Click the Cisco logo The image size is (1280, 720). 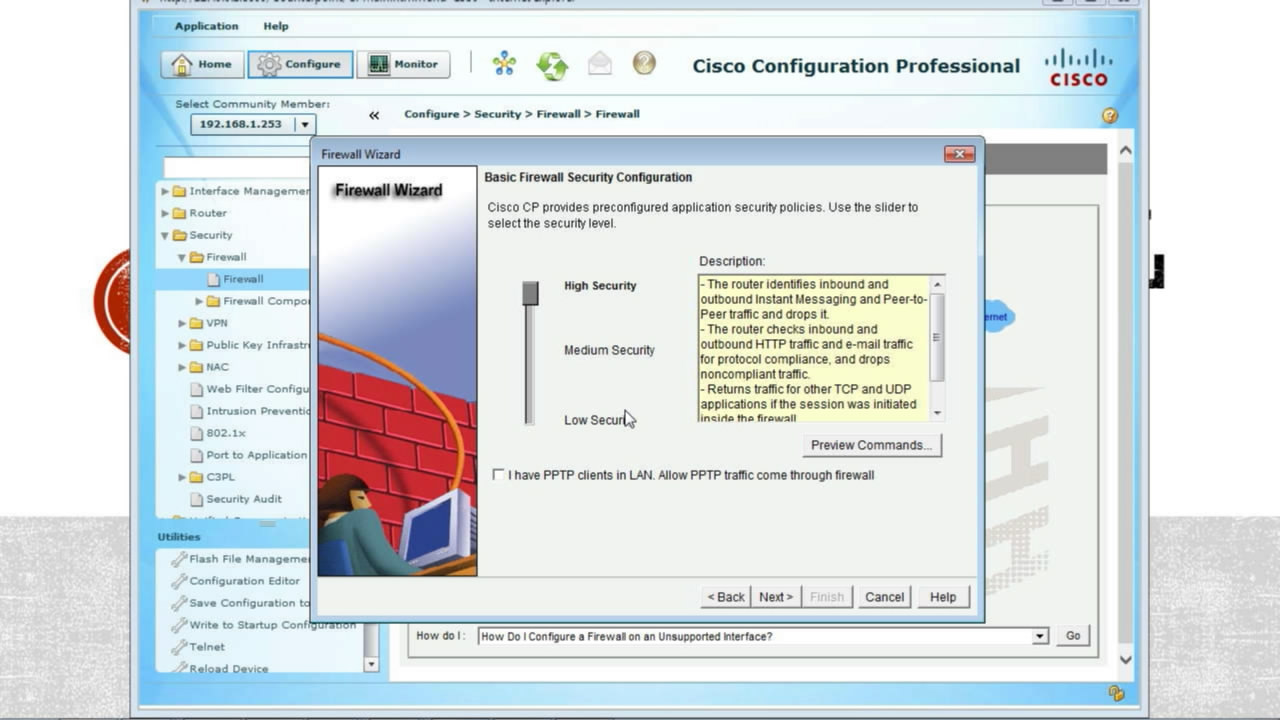tap(1079, 68)
